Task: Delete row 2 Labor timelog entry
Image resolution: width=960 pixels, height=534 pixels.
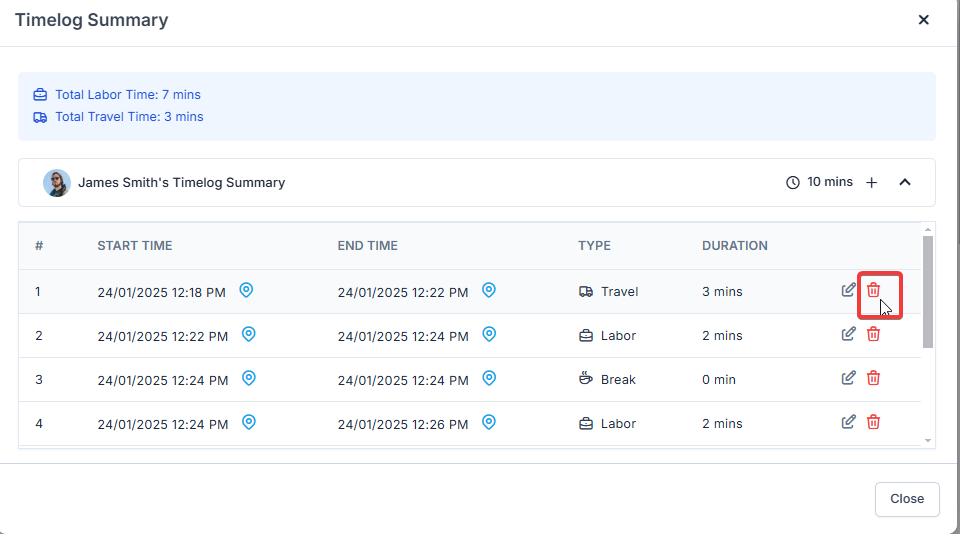Action: click(x=873, y=334)
